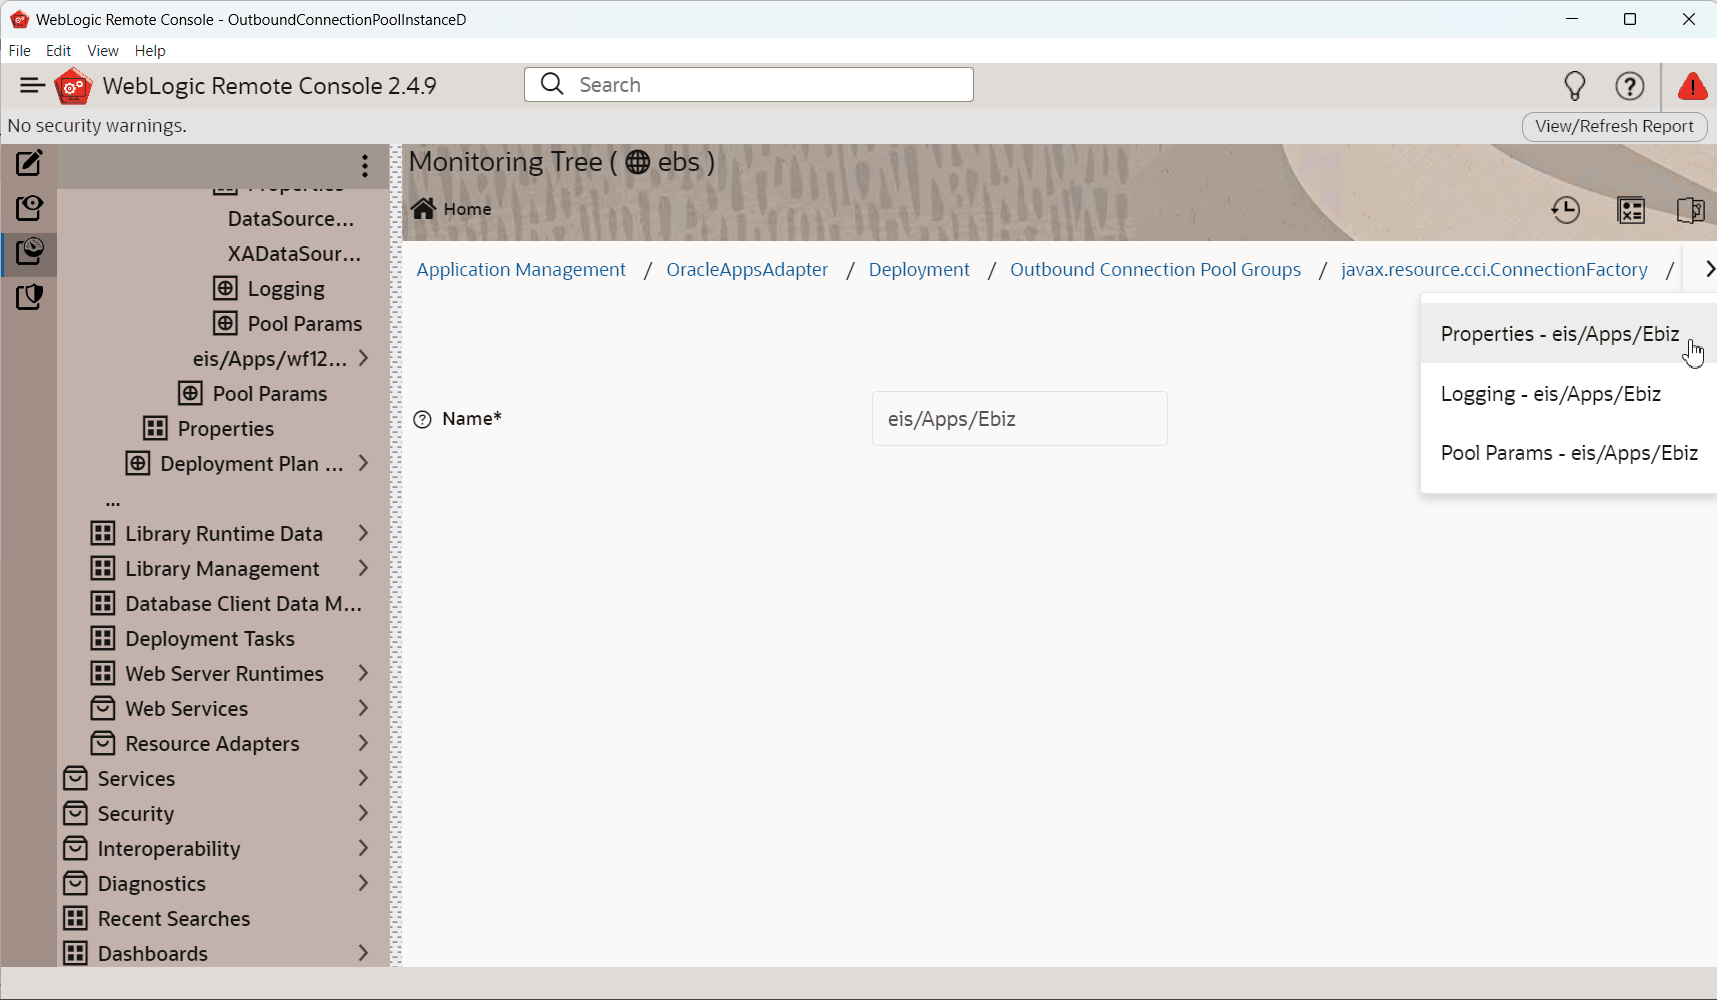
Task: Click the Name field eis/Apps/Ebiz
Action: pyautogui.click(x=1019, y=419)
